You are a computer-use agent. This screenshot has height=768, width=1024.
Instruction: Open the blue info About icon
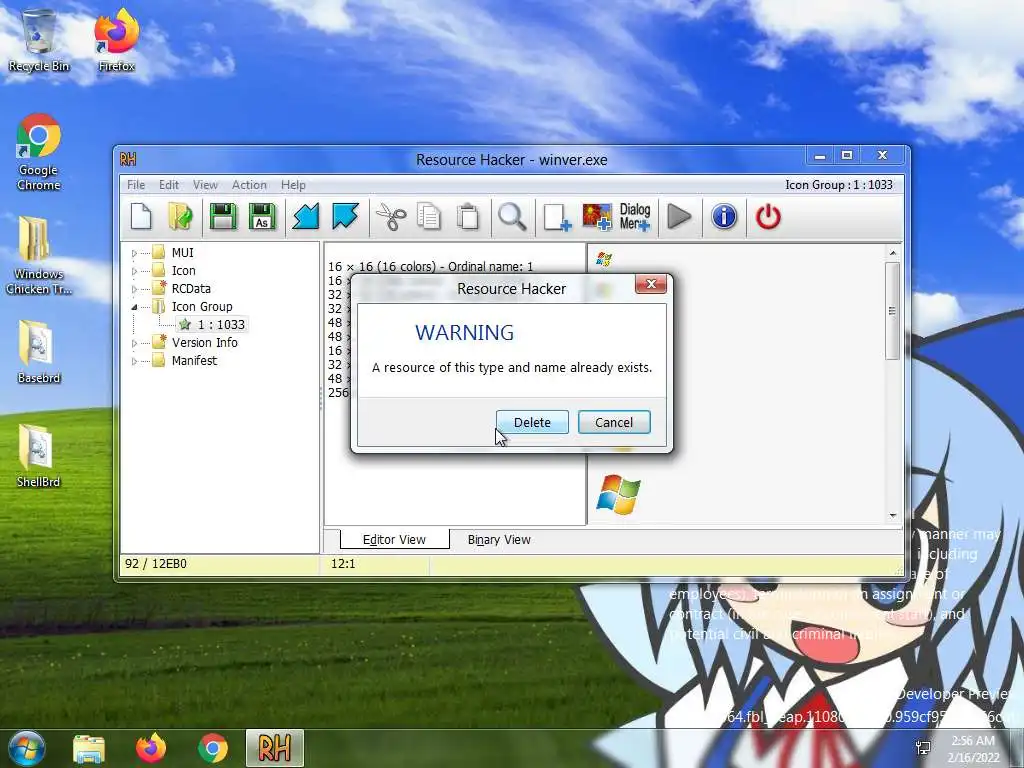(x=724, y=217)
